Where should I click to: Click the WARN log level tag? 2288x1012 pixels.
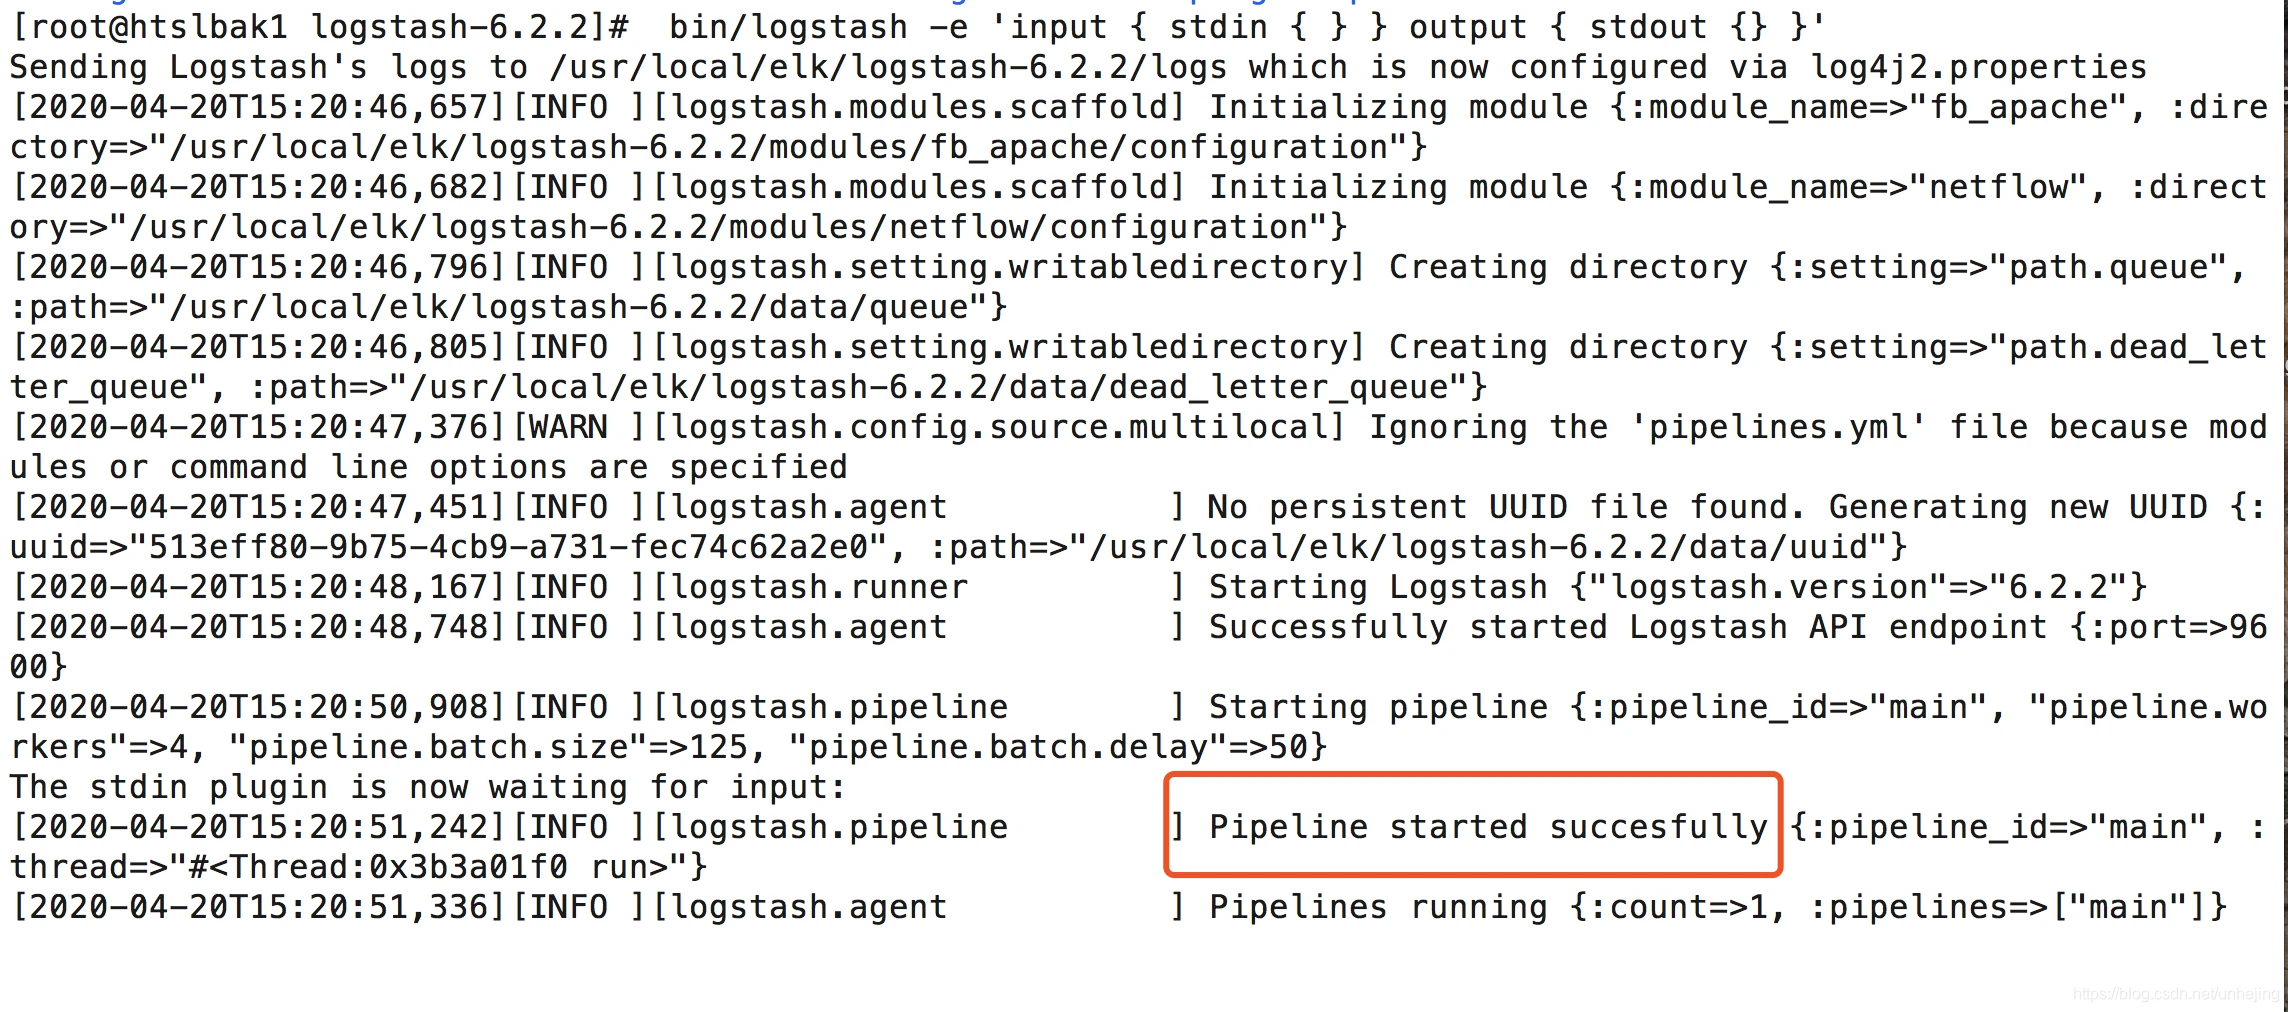tap(569, 427)
